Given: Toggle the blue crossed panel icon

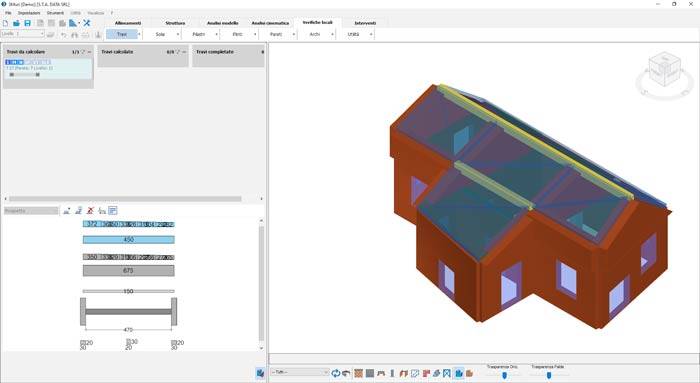Looking at the screenshot, I should tap(447, 373).
